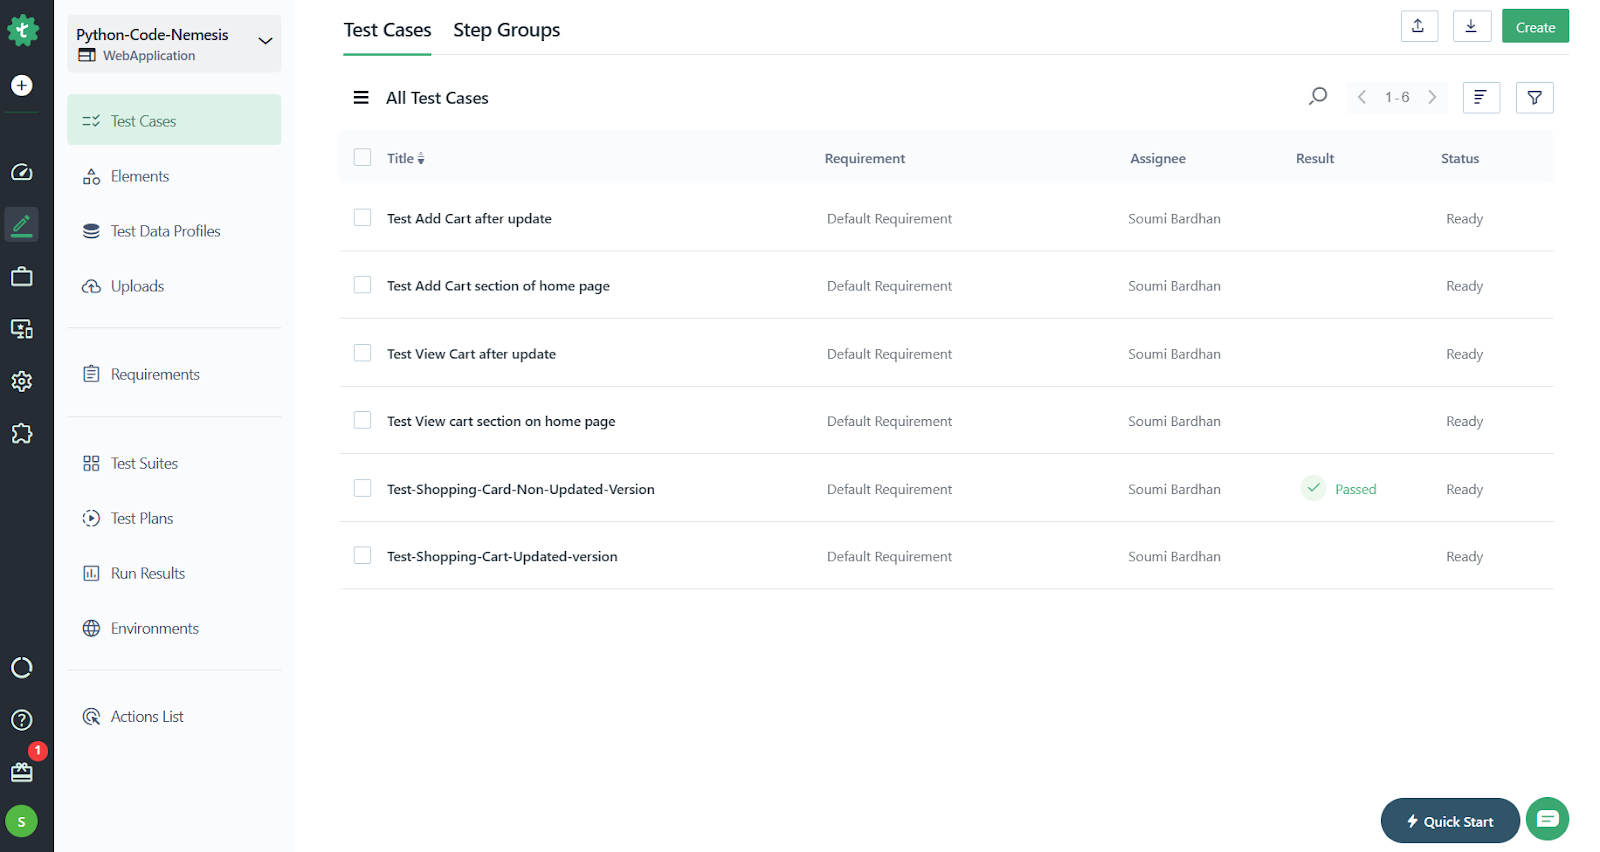Switch to the Step Groups tab
The height and width of the screenshot is (852, 1600).
tap(506, 30)
